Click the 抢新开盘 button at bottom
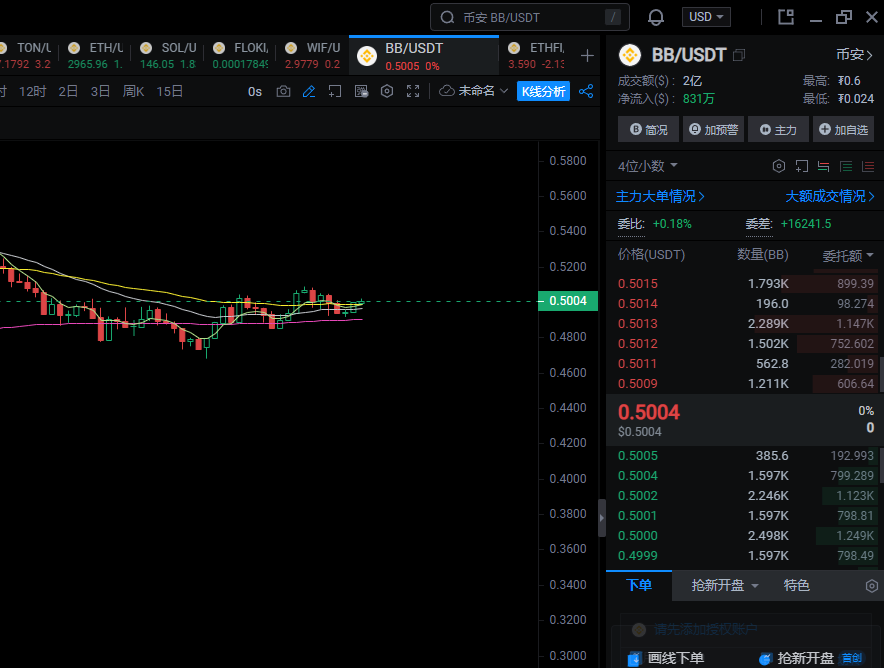 pyautogui.click(x=810, y=658)
